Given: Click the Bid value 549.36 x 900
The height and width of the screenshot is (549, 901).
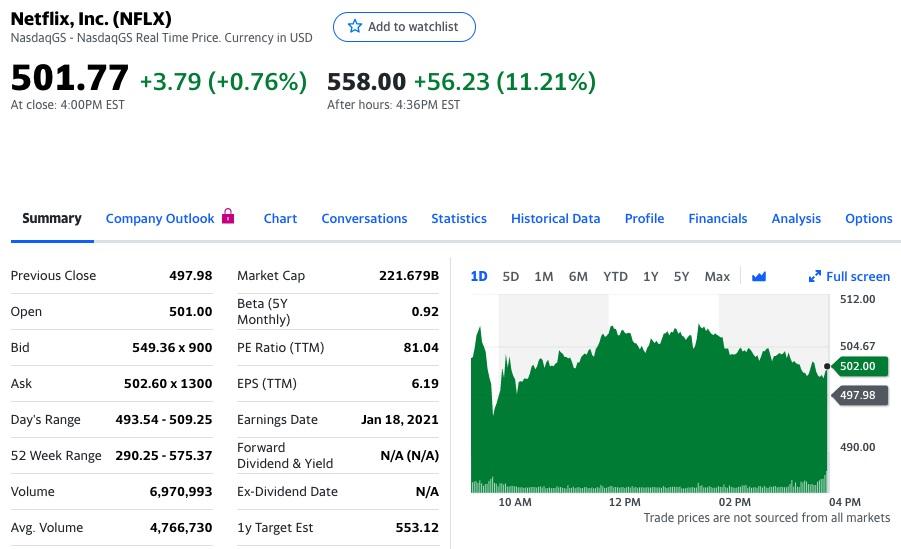Looking at the screenshot, I should (x=172, y=347).
